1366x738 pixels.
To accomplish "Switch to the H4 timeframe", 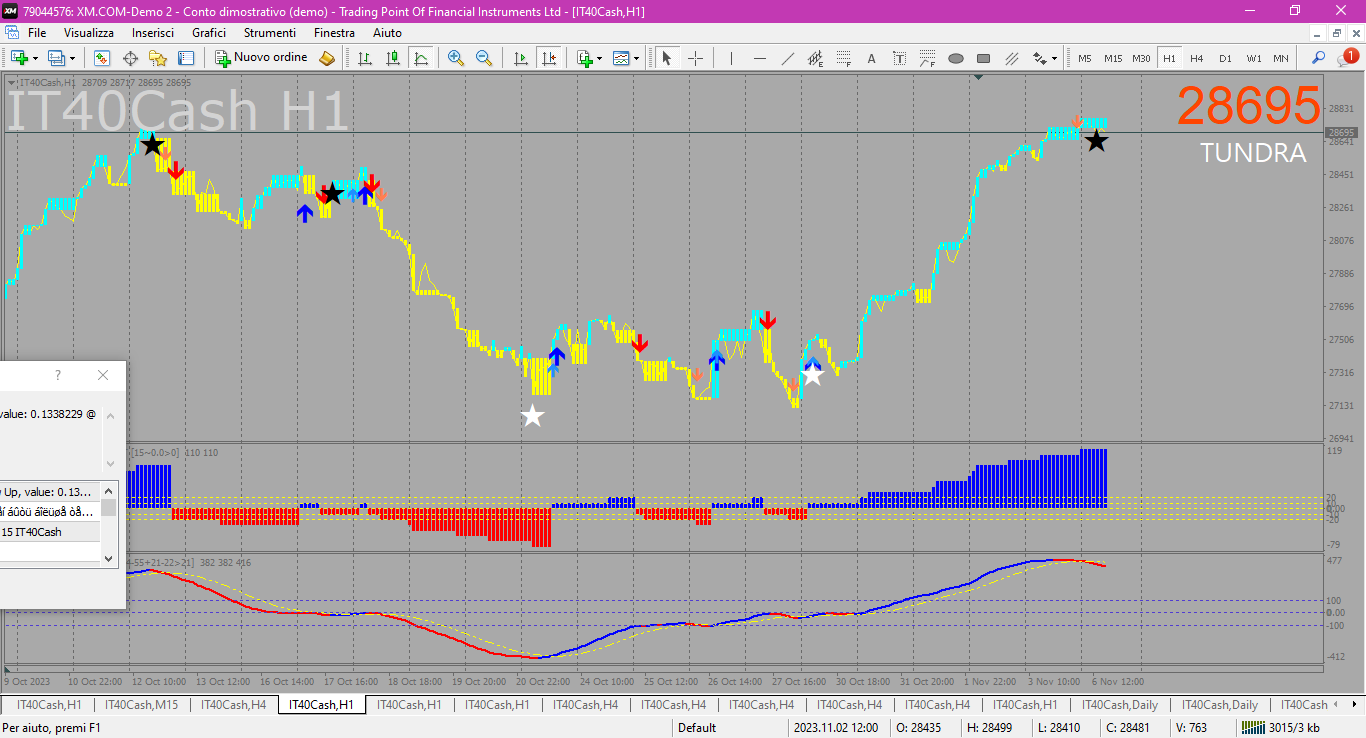I will 1196,58.
